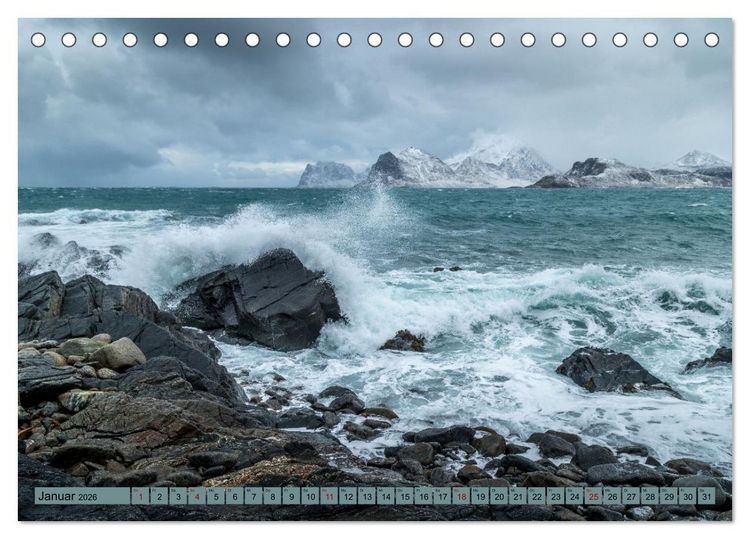Select red day 25 in the calendar strip
750x539 pixels.
click(x=594, y=496)
